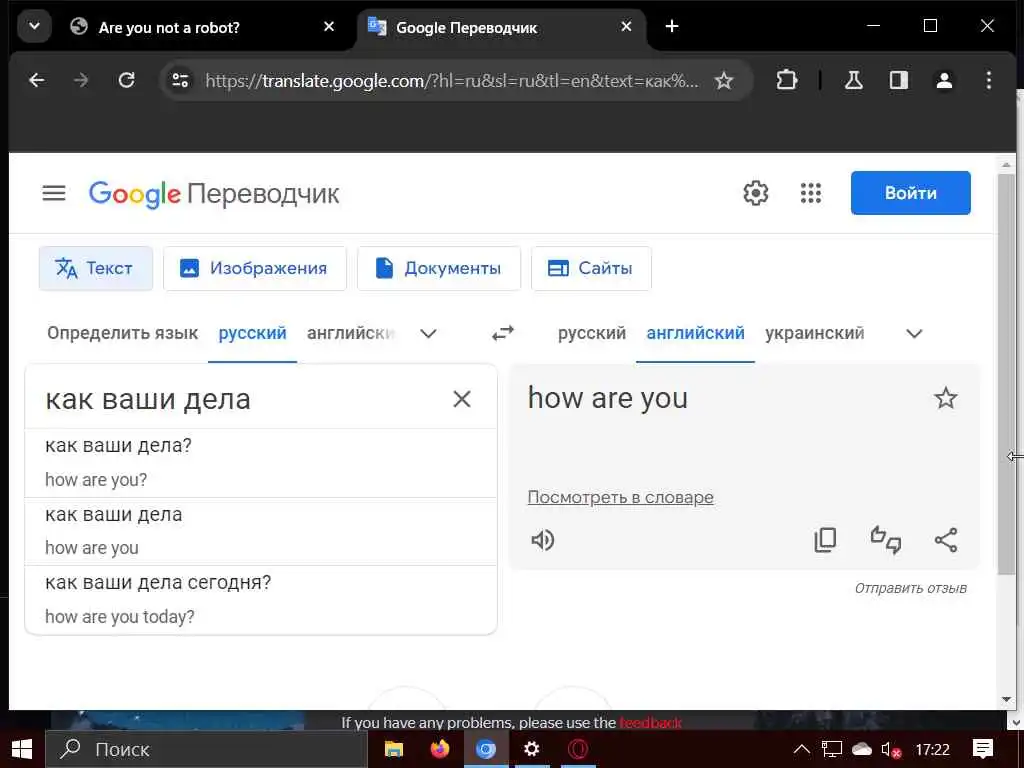Click the source text 'как ваши дела'

[x=148, y=399]
